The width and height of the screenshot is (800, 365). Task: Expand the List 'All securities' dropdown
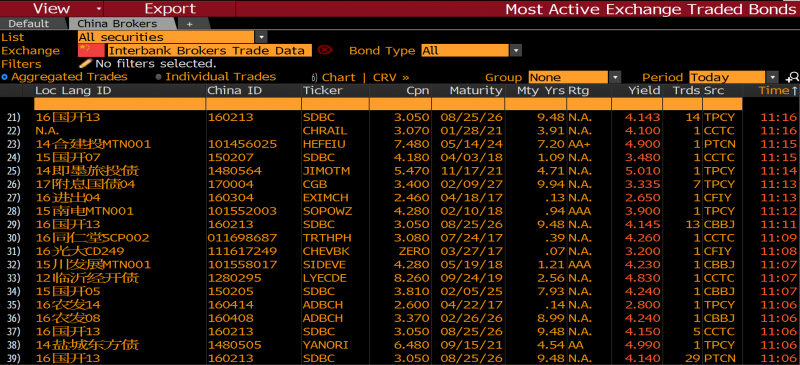(x=261, y=37)
